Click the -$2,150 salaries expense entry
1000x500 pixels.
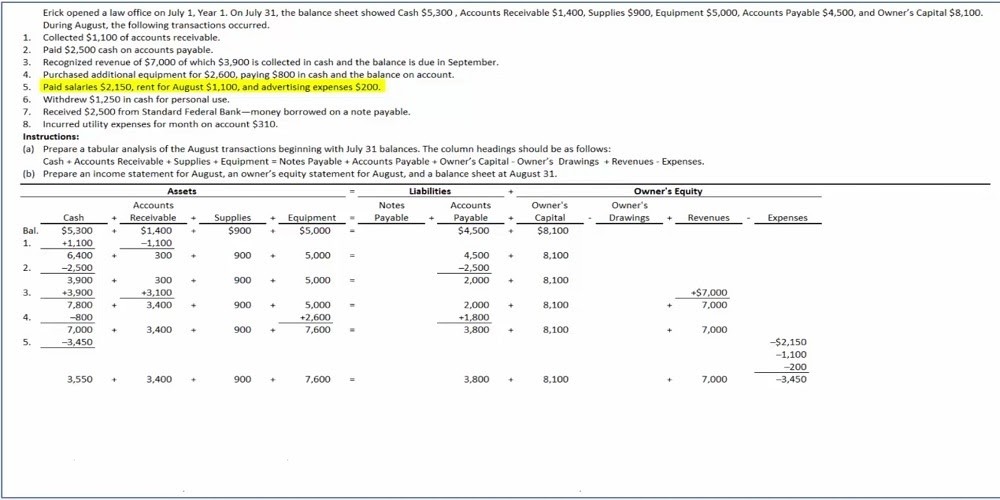(791, 342)
